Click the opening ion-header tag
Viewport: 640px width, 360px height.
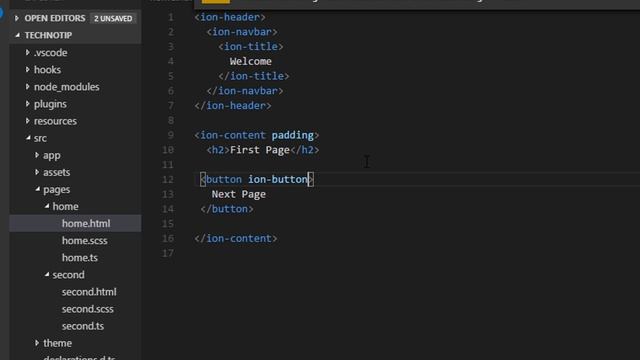pyautogui.click(x=230, y=17)
